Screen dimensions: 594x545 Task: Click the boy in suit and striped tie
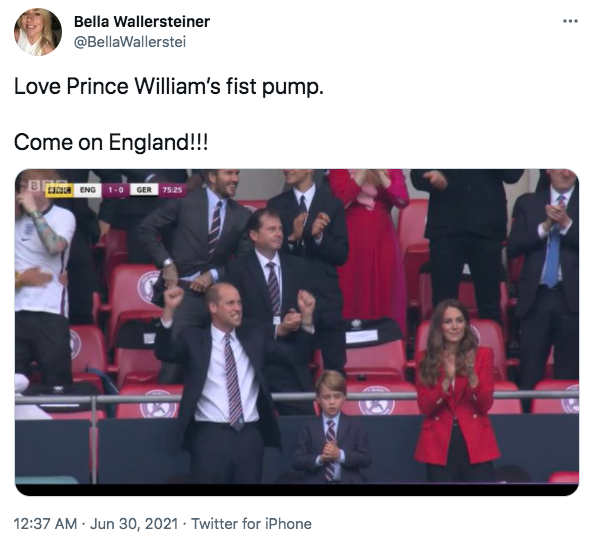(x=331, y=427)
